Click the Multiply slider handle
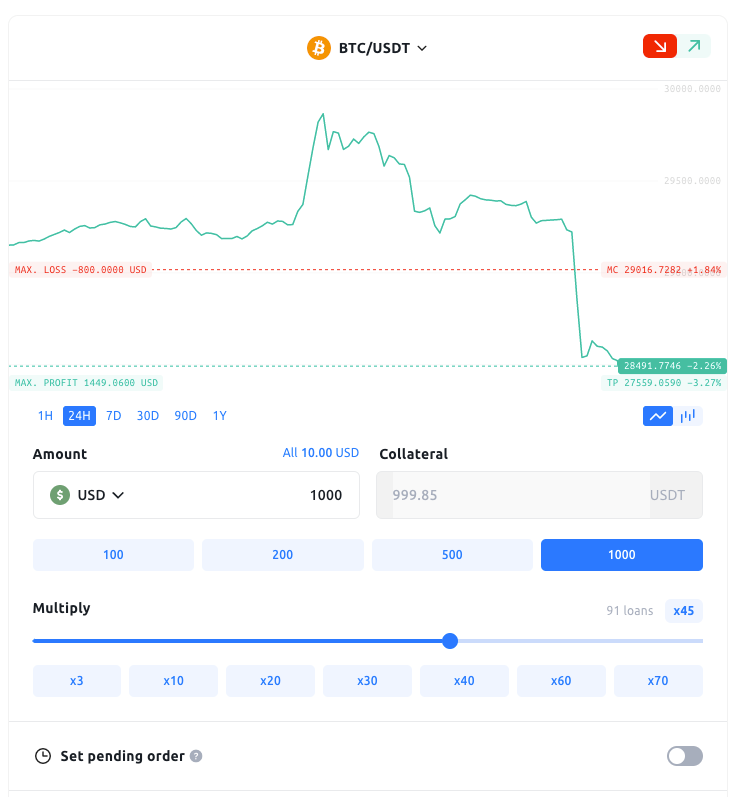 (450, 641)
